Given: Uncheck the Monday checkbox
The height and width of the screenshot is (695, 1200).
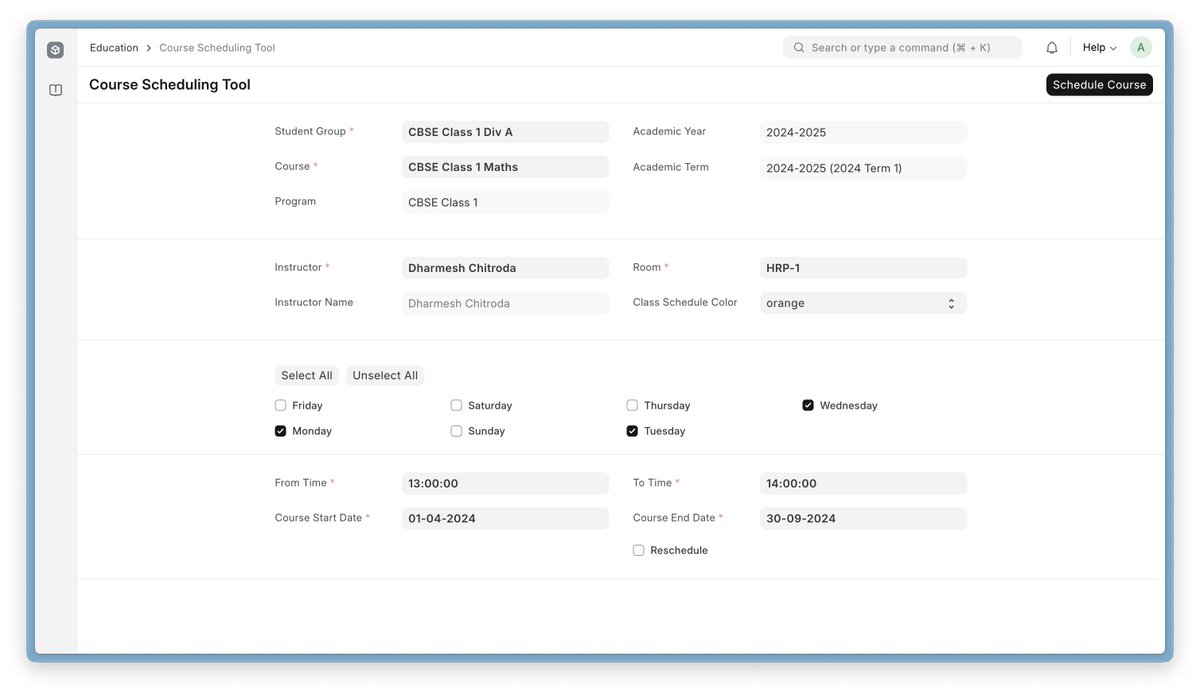Looking at the screenshot, I should pyautogui.click(x=281, y=432).
